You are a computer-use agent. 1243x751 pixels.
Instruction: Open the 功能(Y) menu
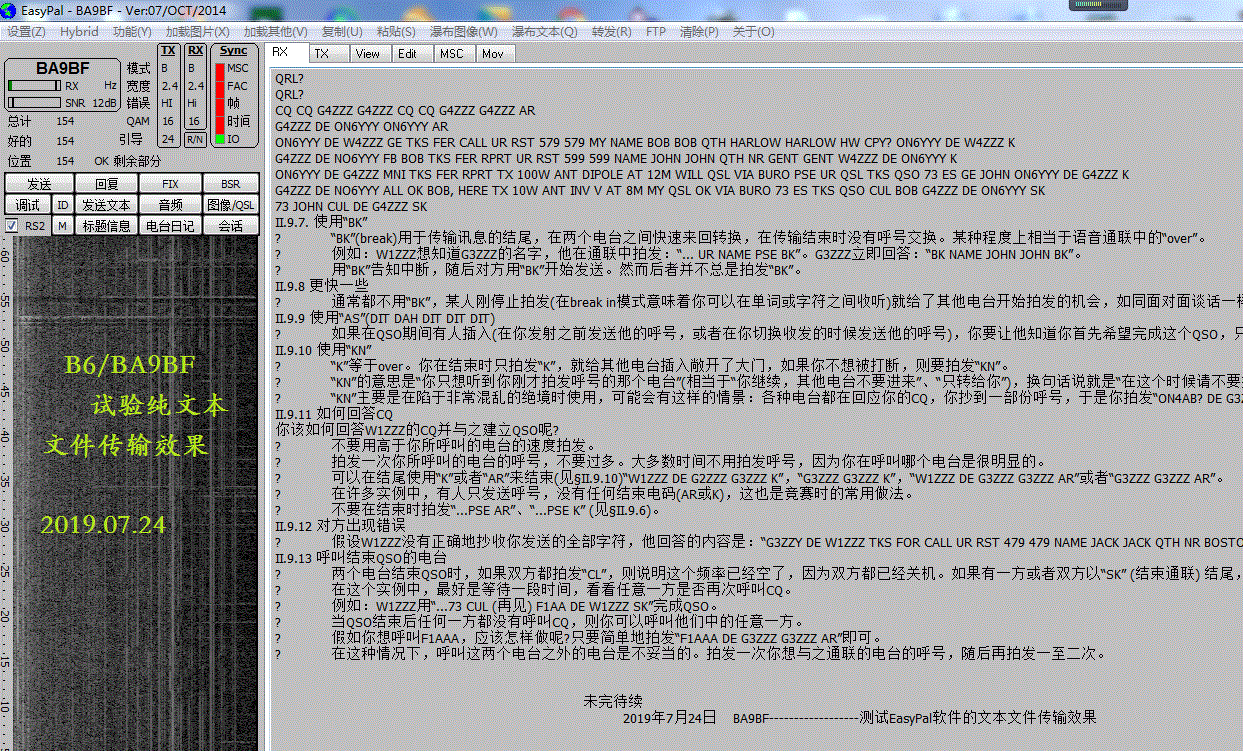pyautogui.click(x=133, y=32)
